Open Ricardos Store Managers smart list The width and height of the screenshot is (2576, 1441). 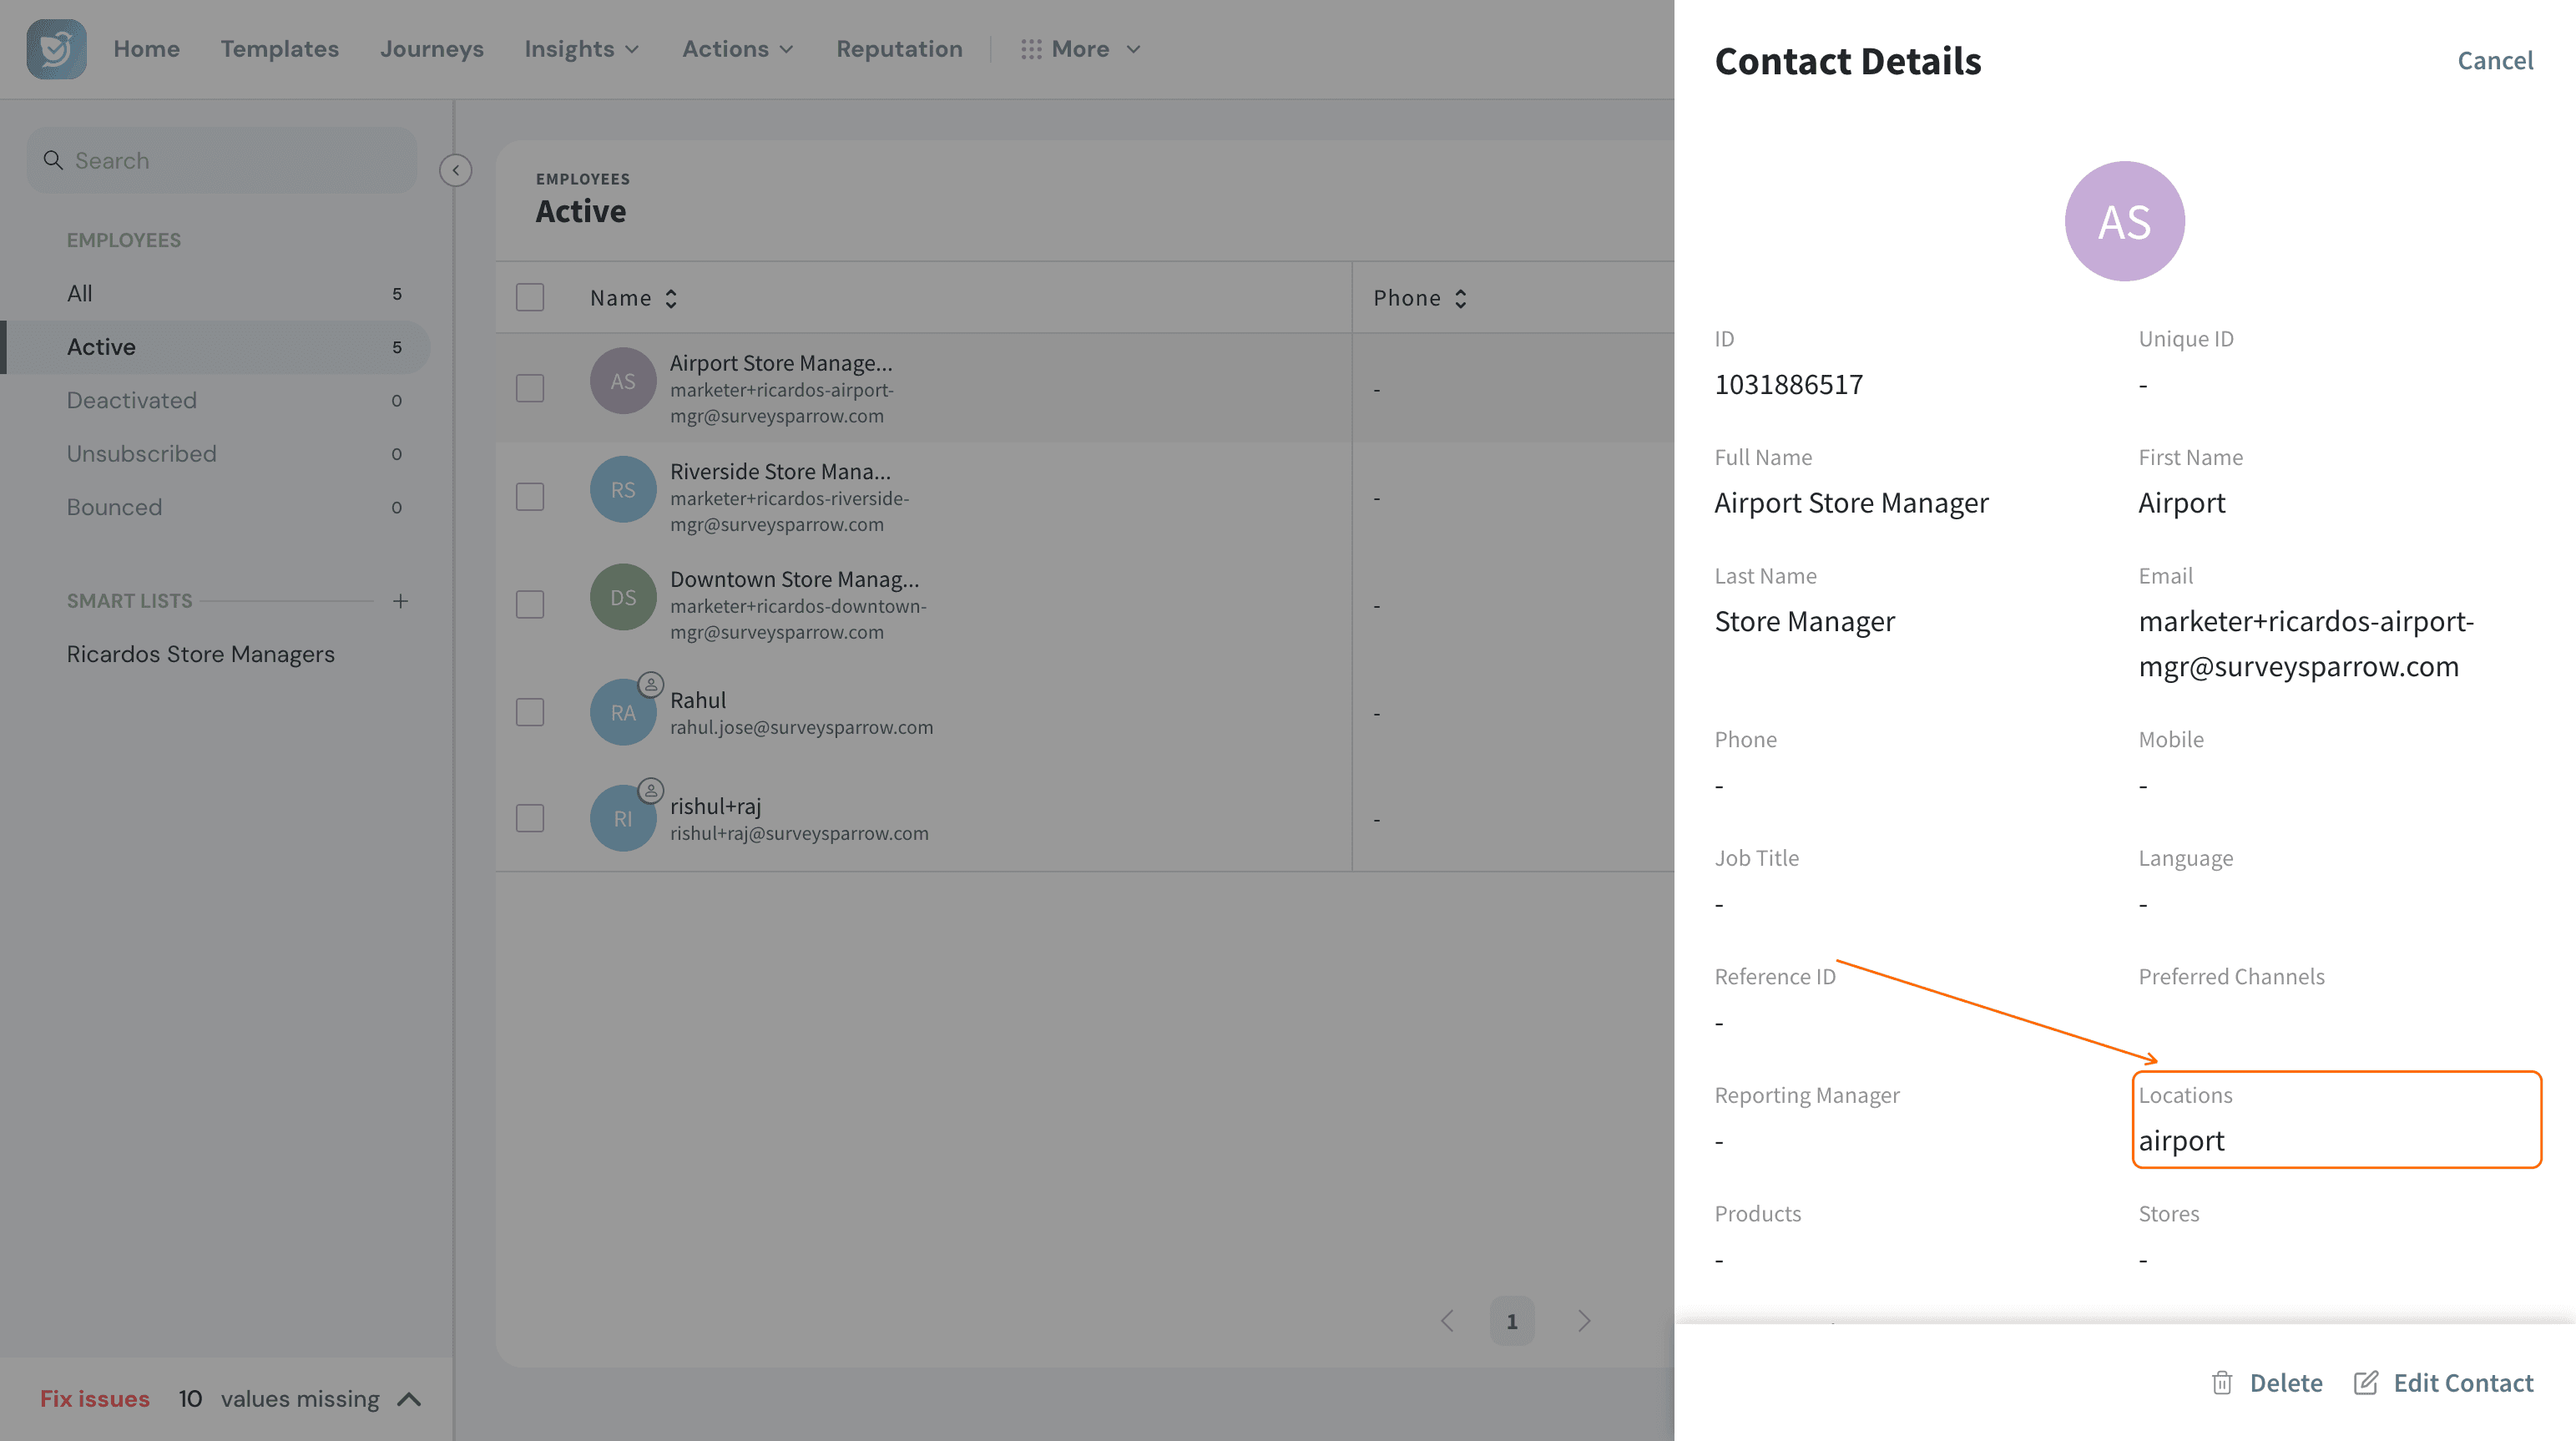click(x=200, y=654)
